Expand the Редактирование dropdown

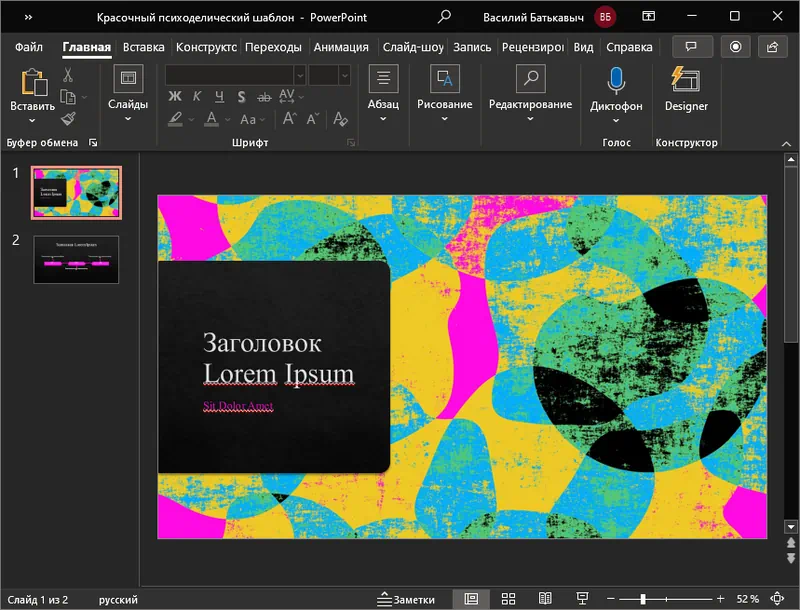(x=530, y=118)
